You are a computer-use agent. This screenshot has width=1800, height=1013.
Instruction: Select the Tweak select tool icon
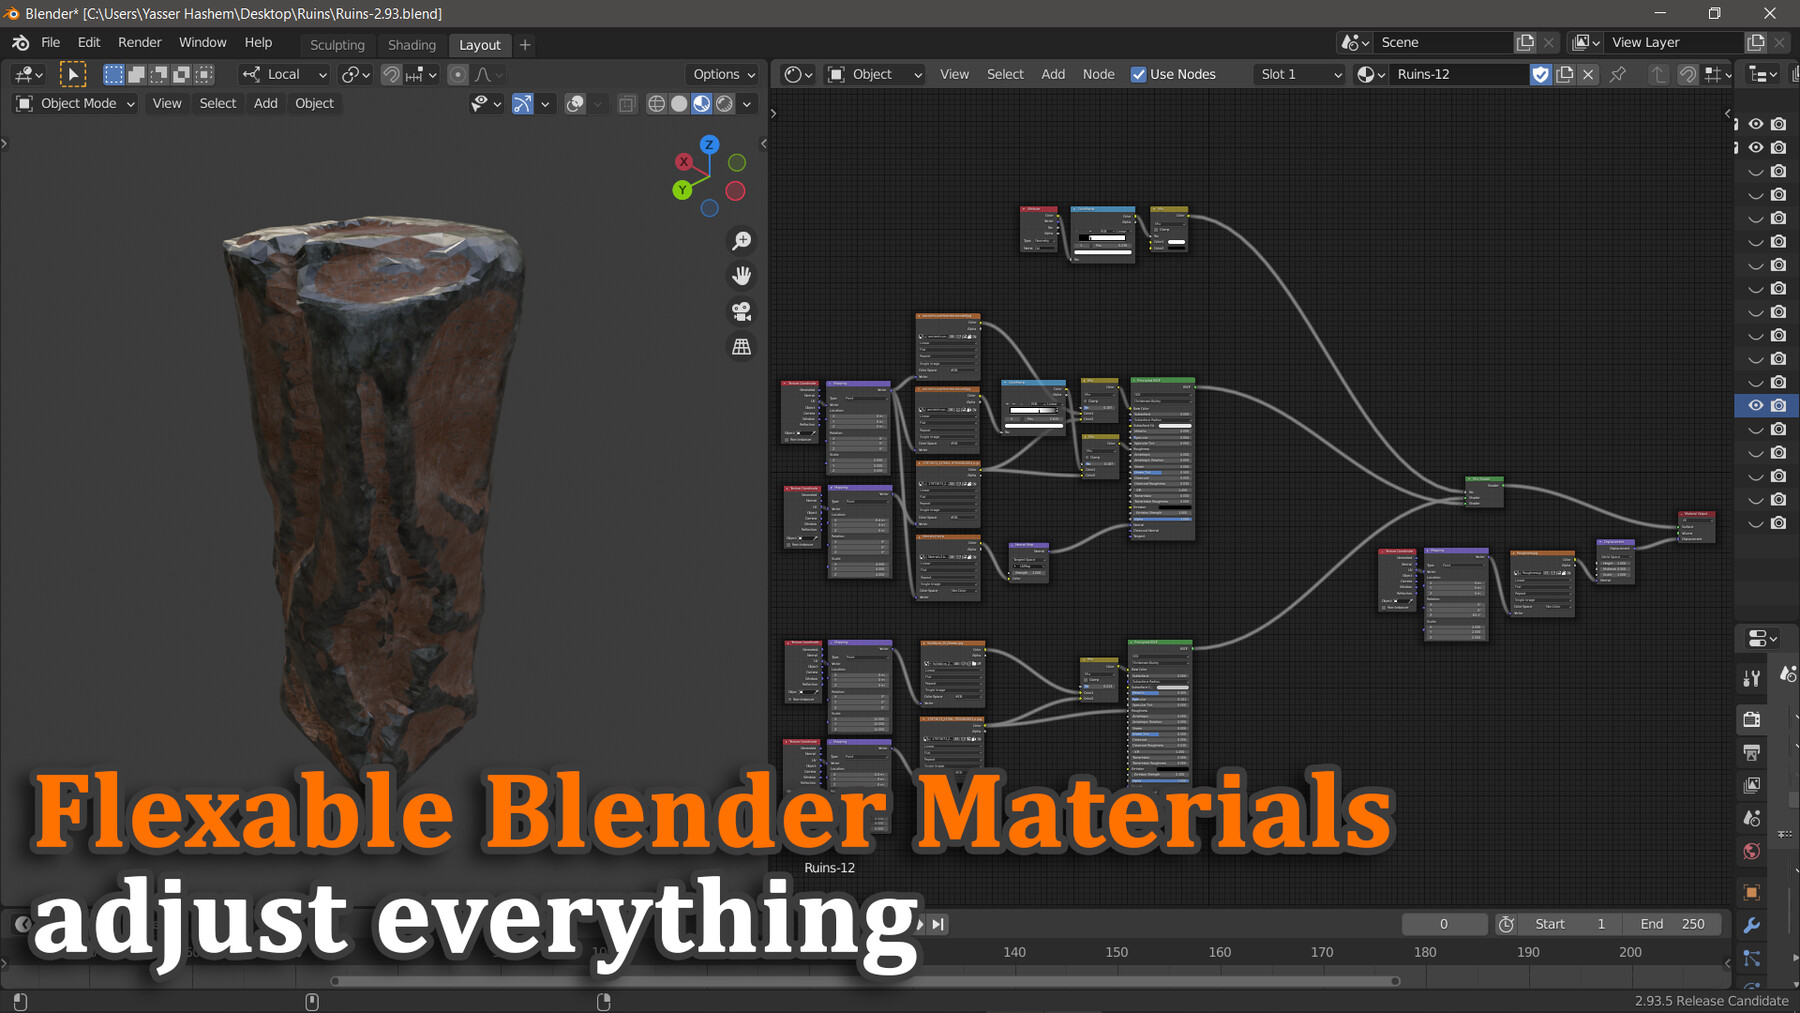tap(73, 74)
